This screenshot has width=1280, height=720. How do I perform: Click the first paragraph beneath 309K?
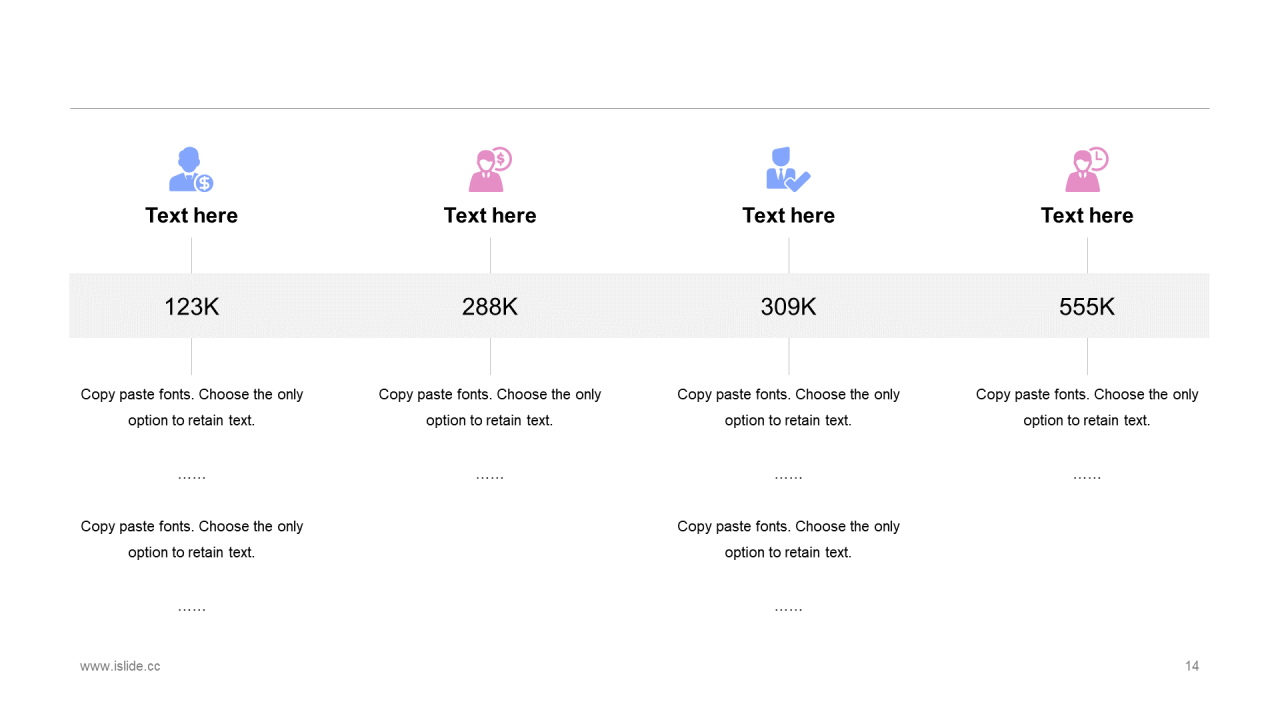click(788, 407)
